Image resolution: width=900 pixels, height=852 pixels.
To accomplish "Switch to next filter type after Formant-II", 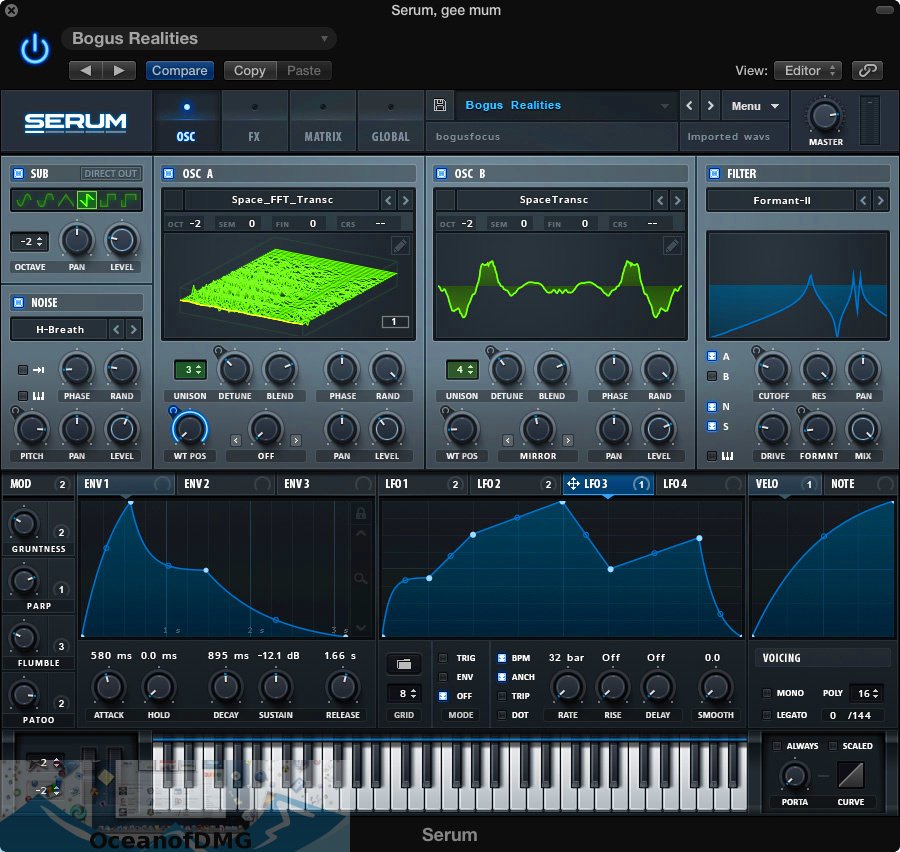I will pos(880,200).
